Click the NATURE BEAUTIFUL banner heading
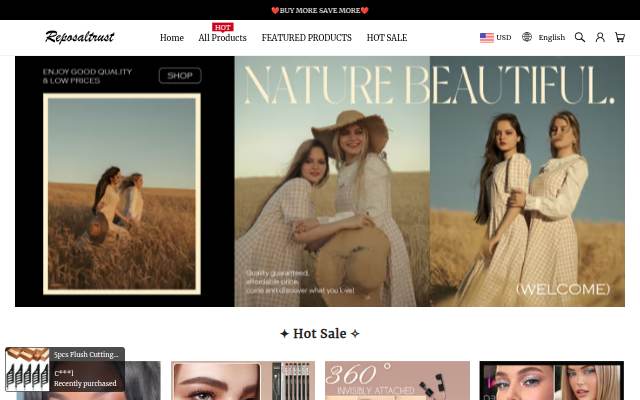Image resolution: width=640 pixels, height=400 pixels. tap(429, 85)
